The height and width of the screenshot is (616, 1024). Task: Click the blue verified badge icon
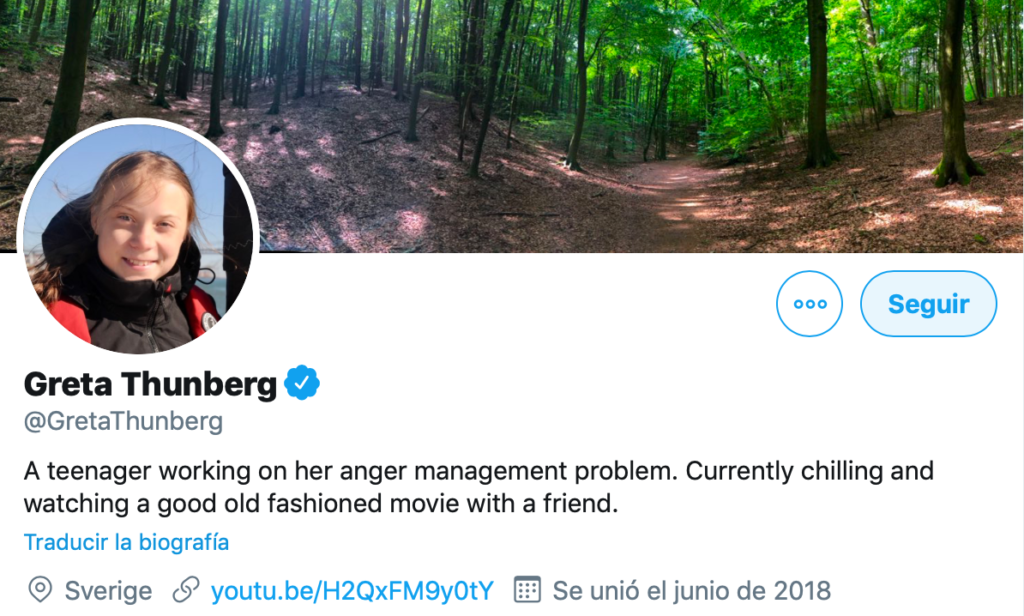pos(301,383)
